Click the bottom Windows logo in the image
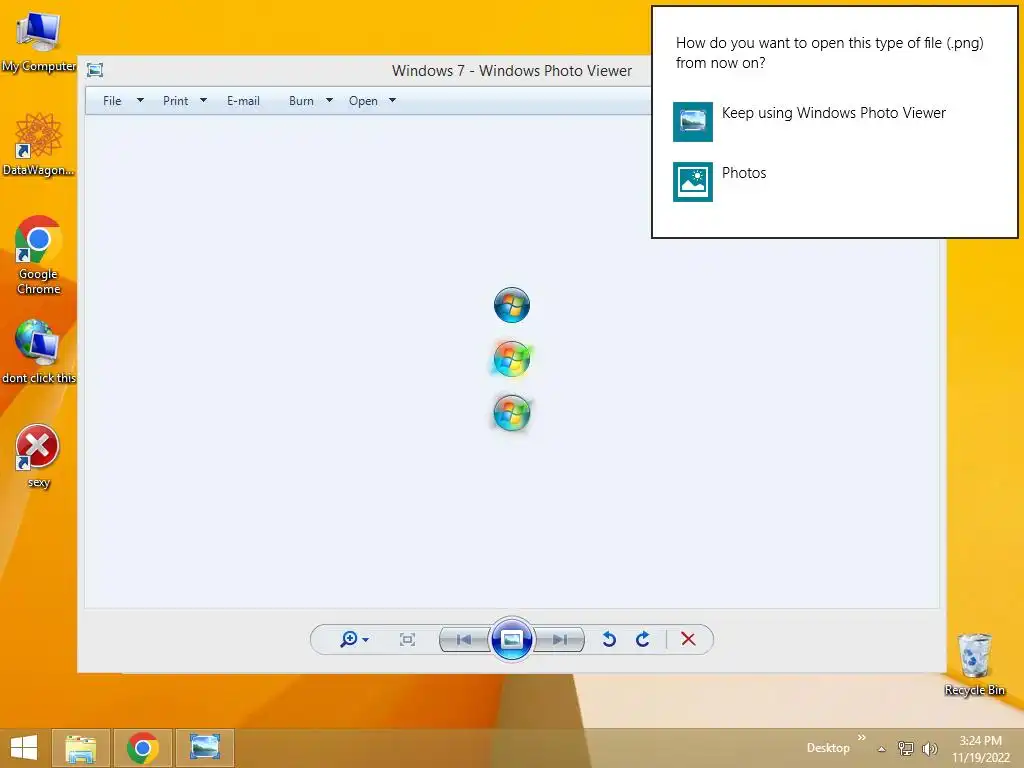 511,413
